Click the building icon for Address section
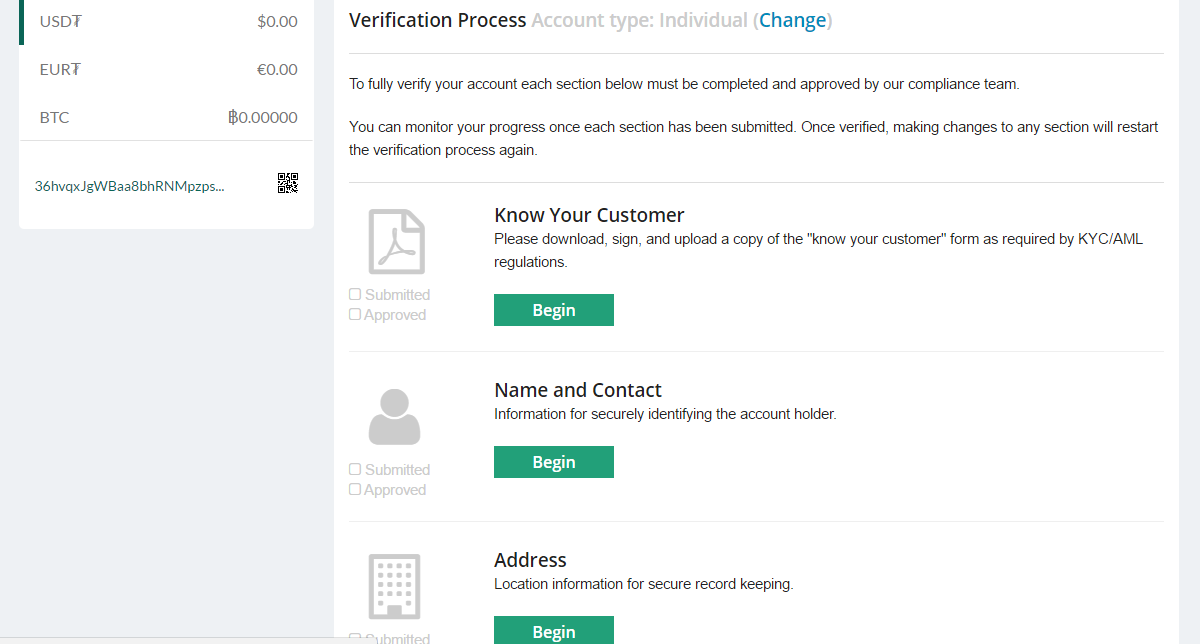This screenshot has width=1200, height=644. click(394, 585)
